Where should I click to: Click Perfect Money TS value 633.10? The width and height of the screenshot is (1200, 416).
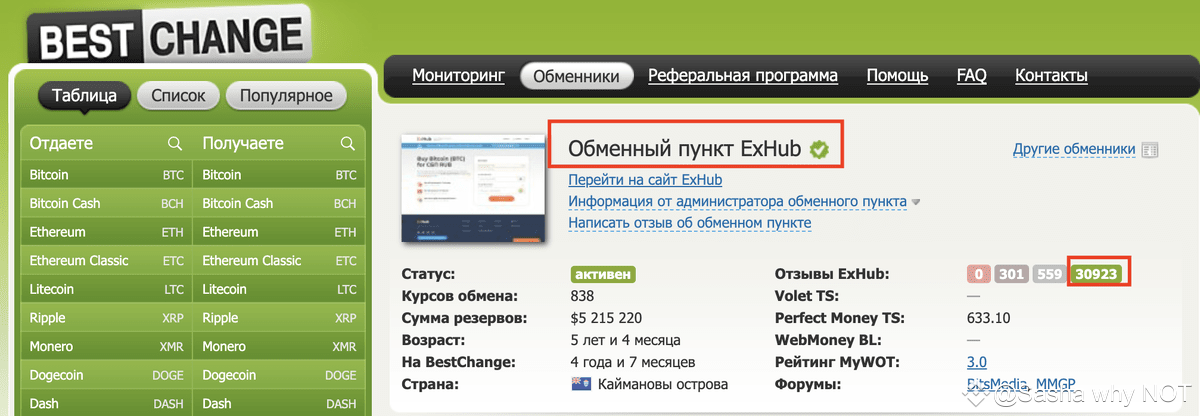tap(989, 318)
